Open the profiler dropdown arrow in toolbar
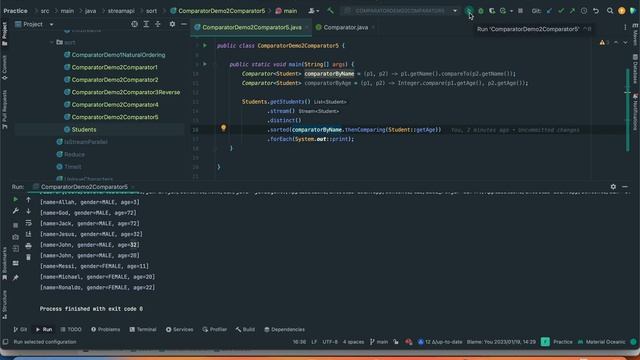This screenshot has height=360, width=640. click(x=511, y=11)
